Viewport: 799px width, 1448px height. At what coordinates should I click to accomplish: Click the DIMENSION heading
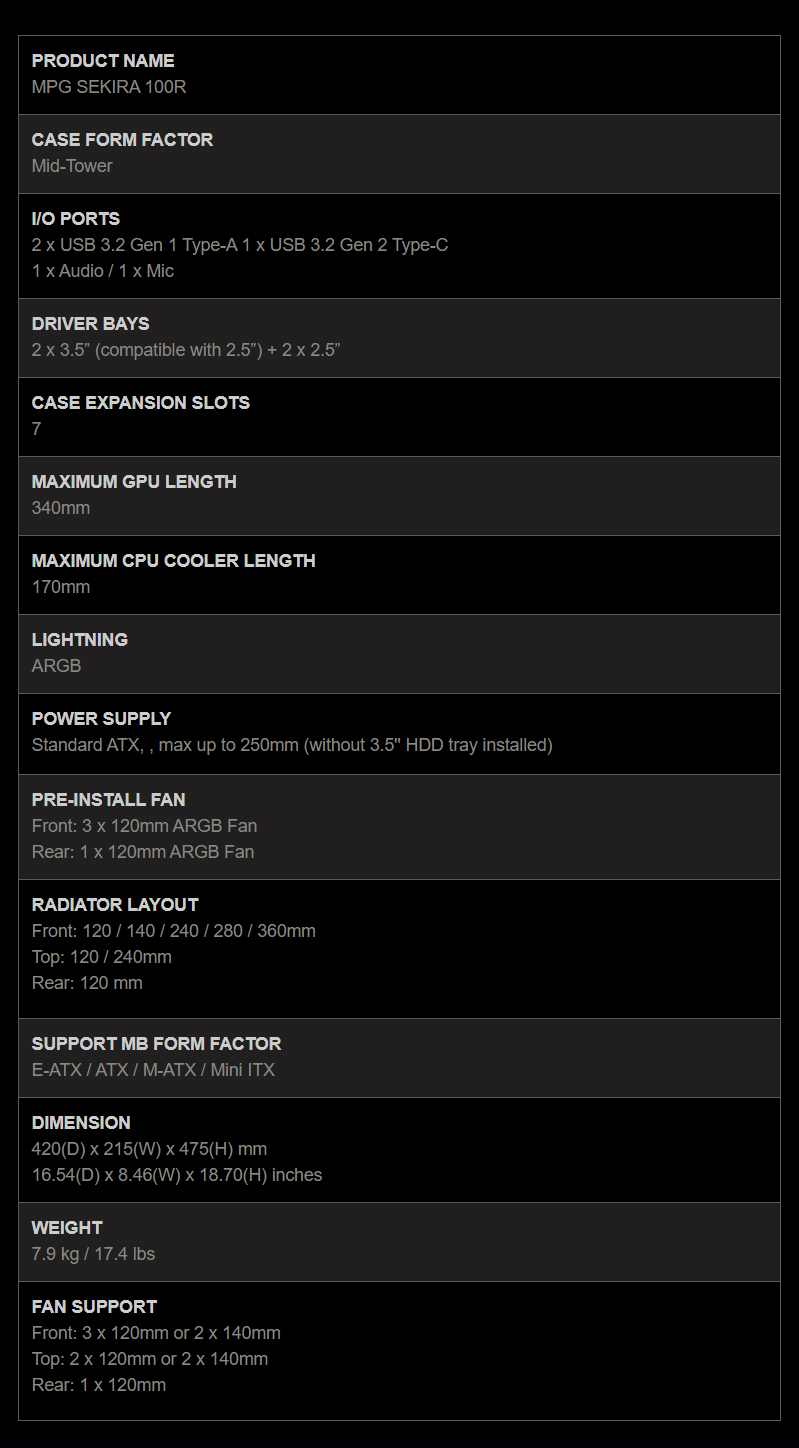point(81,1123)
